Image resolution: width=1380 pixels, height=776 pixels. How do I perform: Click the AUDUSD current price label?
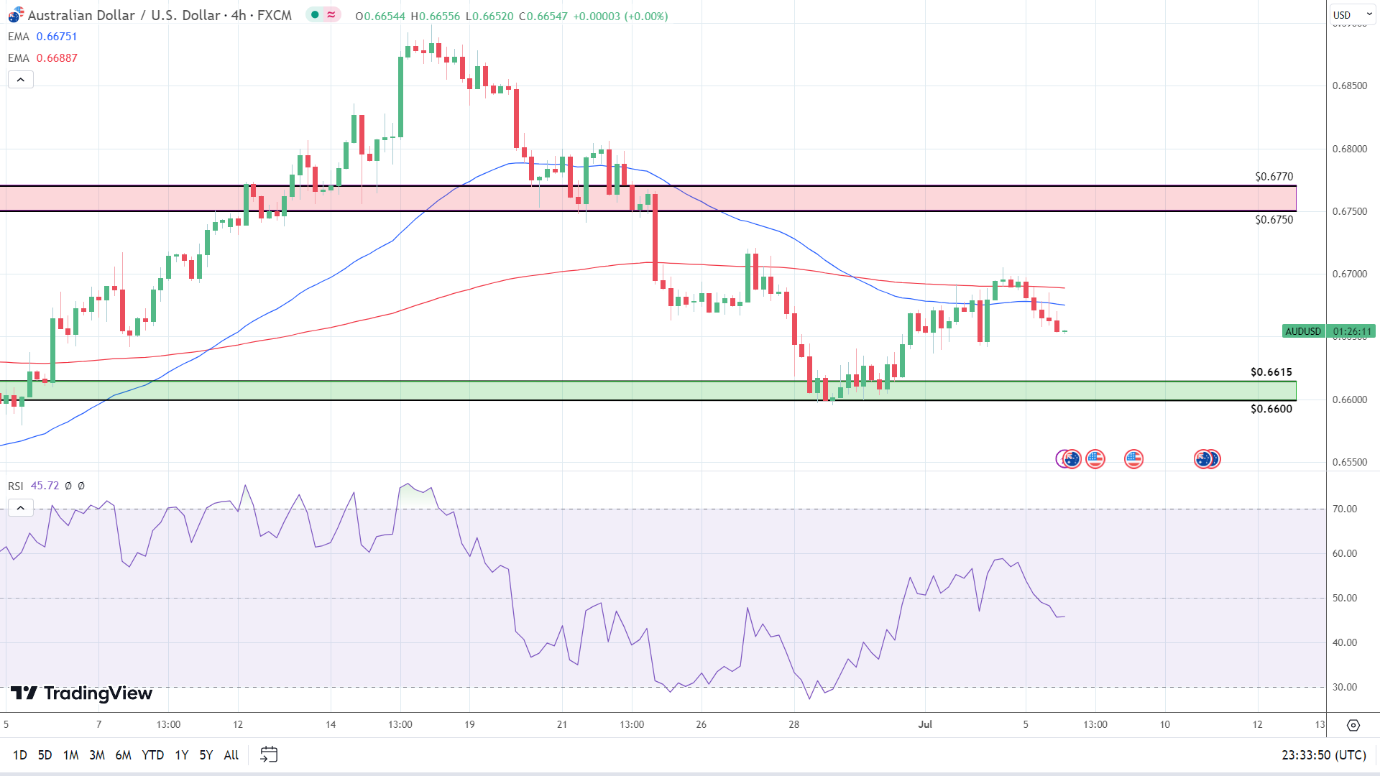coord(1304,331)
